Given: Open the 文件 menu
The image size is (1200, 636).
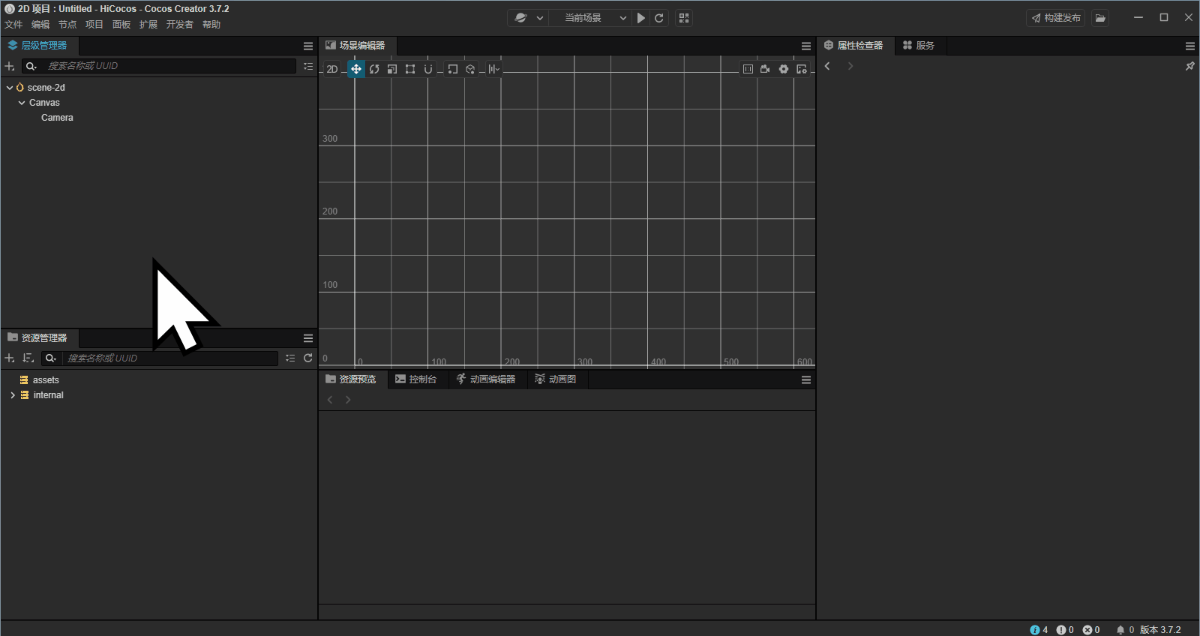Looking at the screenshot, I should click(x=13, y=24).
